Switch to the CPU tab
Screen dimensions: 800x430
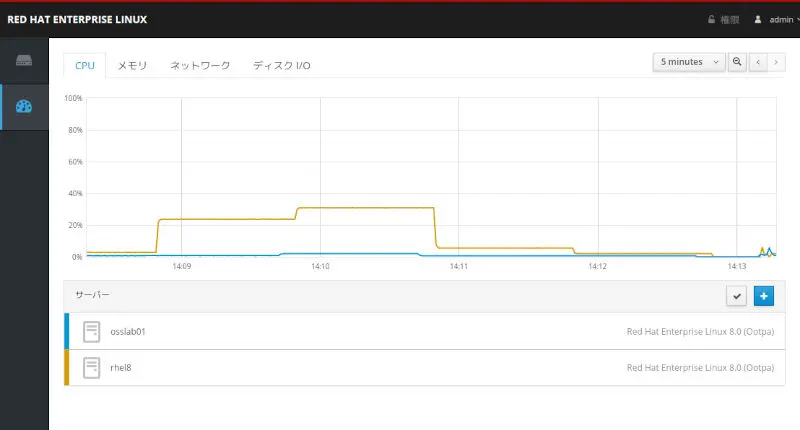pos(85,65)
